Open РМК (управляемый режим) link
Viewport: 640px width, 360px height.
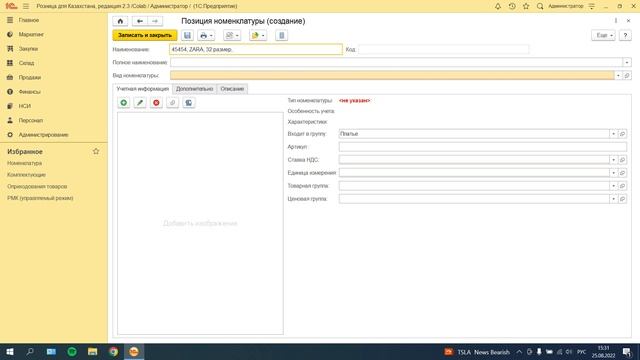click(x=40, y=198)
